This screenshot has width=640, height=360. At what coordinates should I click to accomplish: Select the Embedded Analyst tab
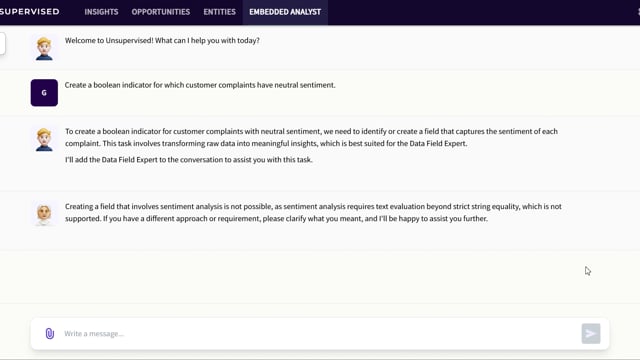click(x=285, y=12)
